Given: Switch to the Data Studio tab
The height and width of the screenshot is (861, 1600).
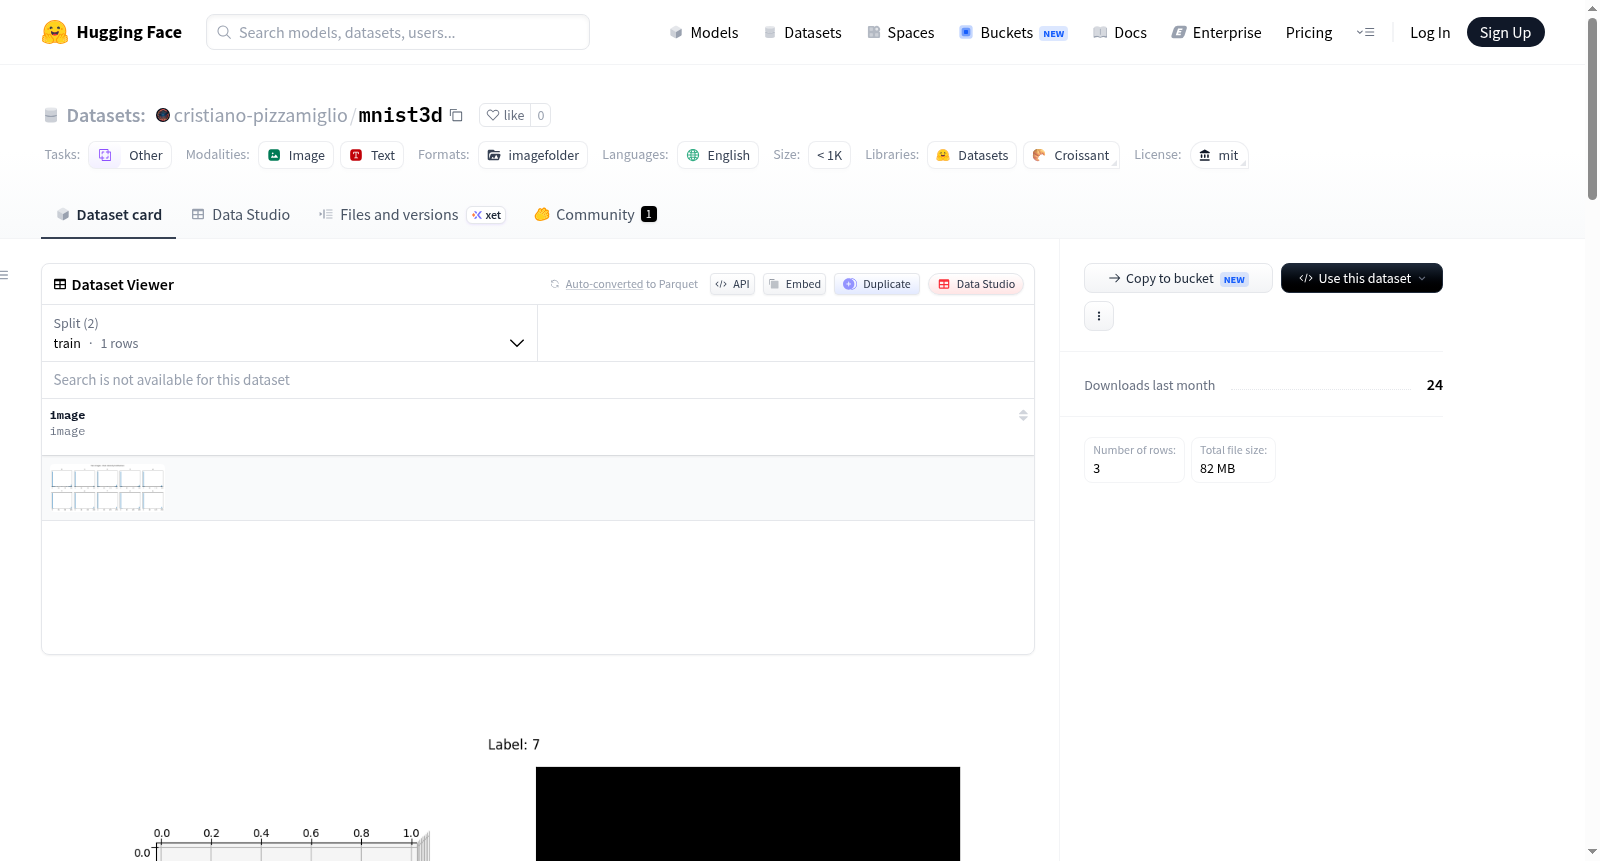Looking at the screenshot, I should click(x=241, y=214).
